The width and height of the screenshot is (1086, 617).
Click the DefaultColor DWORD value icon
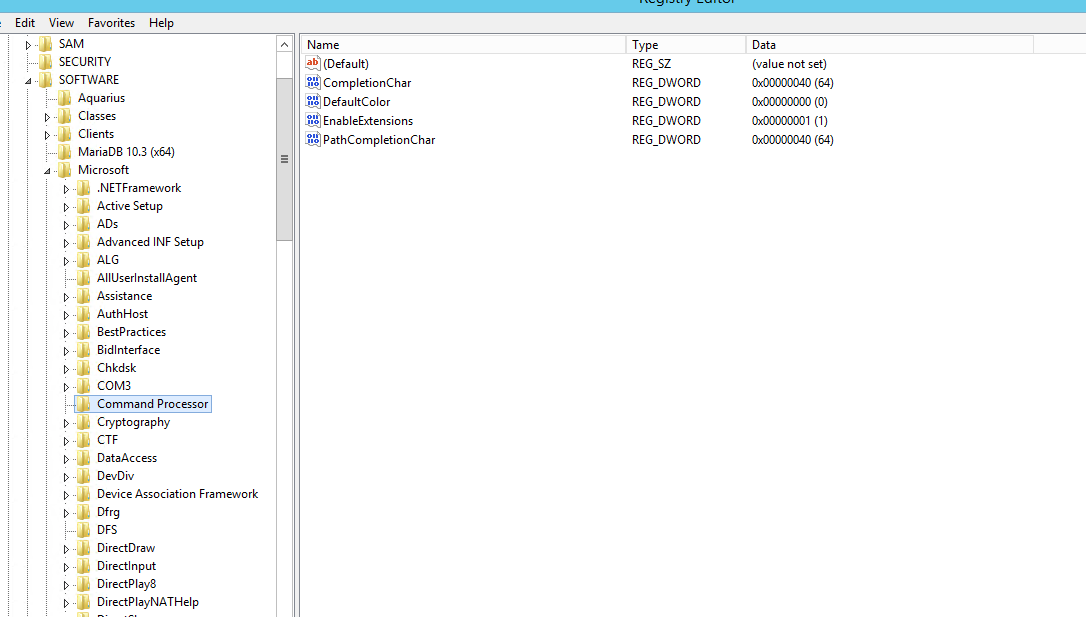313,102
